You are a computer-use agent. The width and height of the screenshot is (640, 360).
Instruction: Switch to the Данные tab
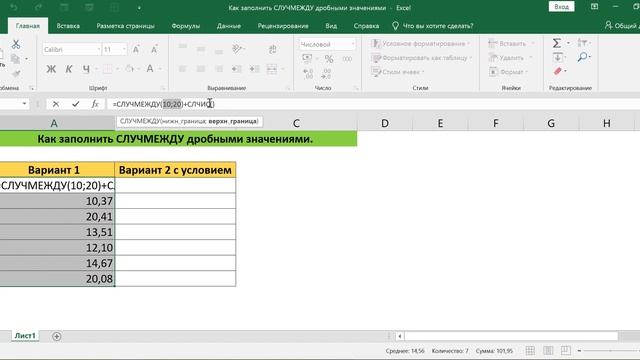tap(229, 26)
